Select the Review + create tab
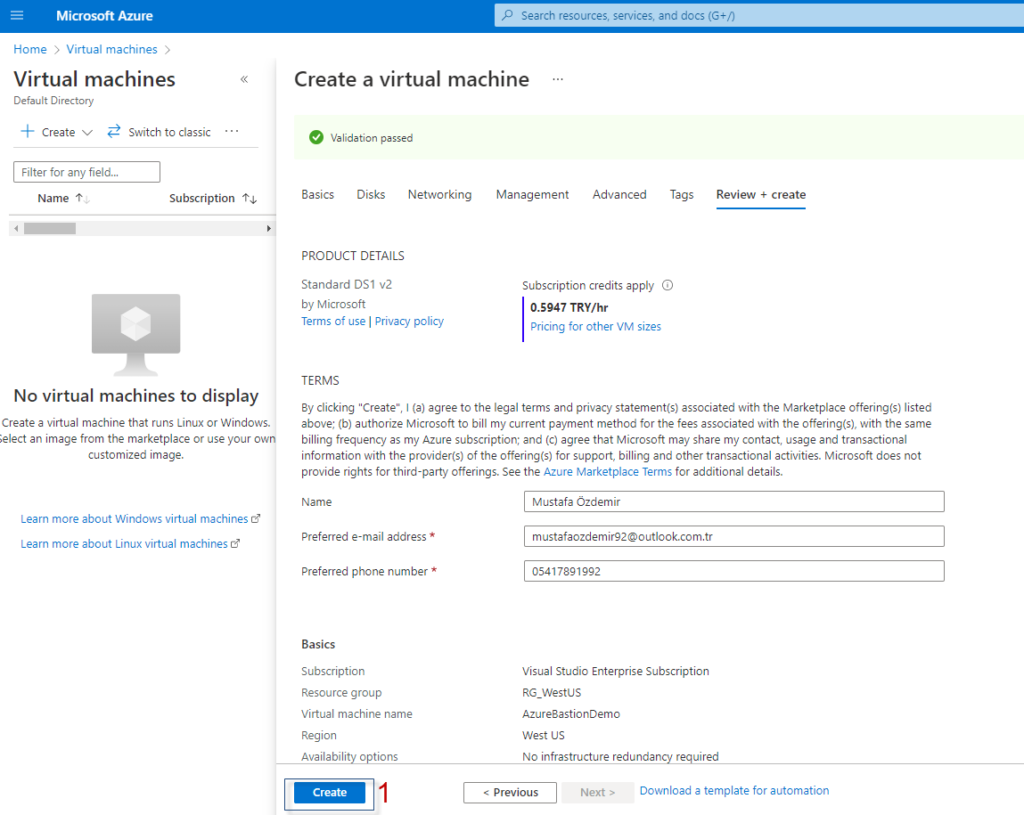This screenshot has width=1024, height=815. point(761,195)
